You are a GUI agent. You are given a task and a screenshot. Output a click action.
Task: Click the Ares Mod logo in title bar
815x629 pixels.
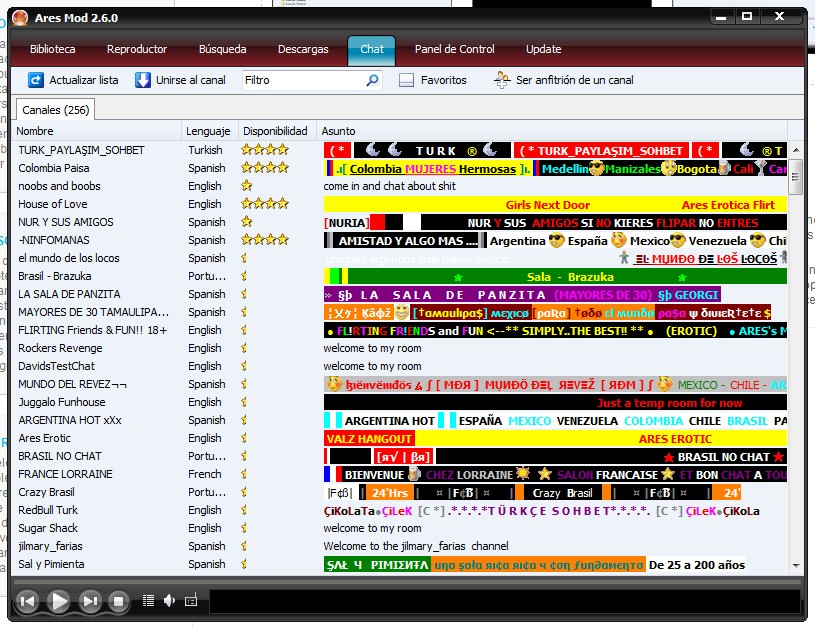coord(20,18)
